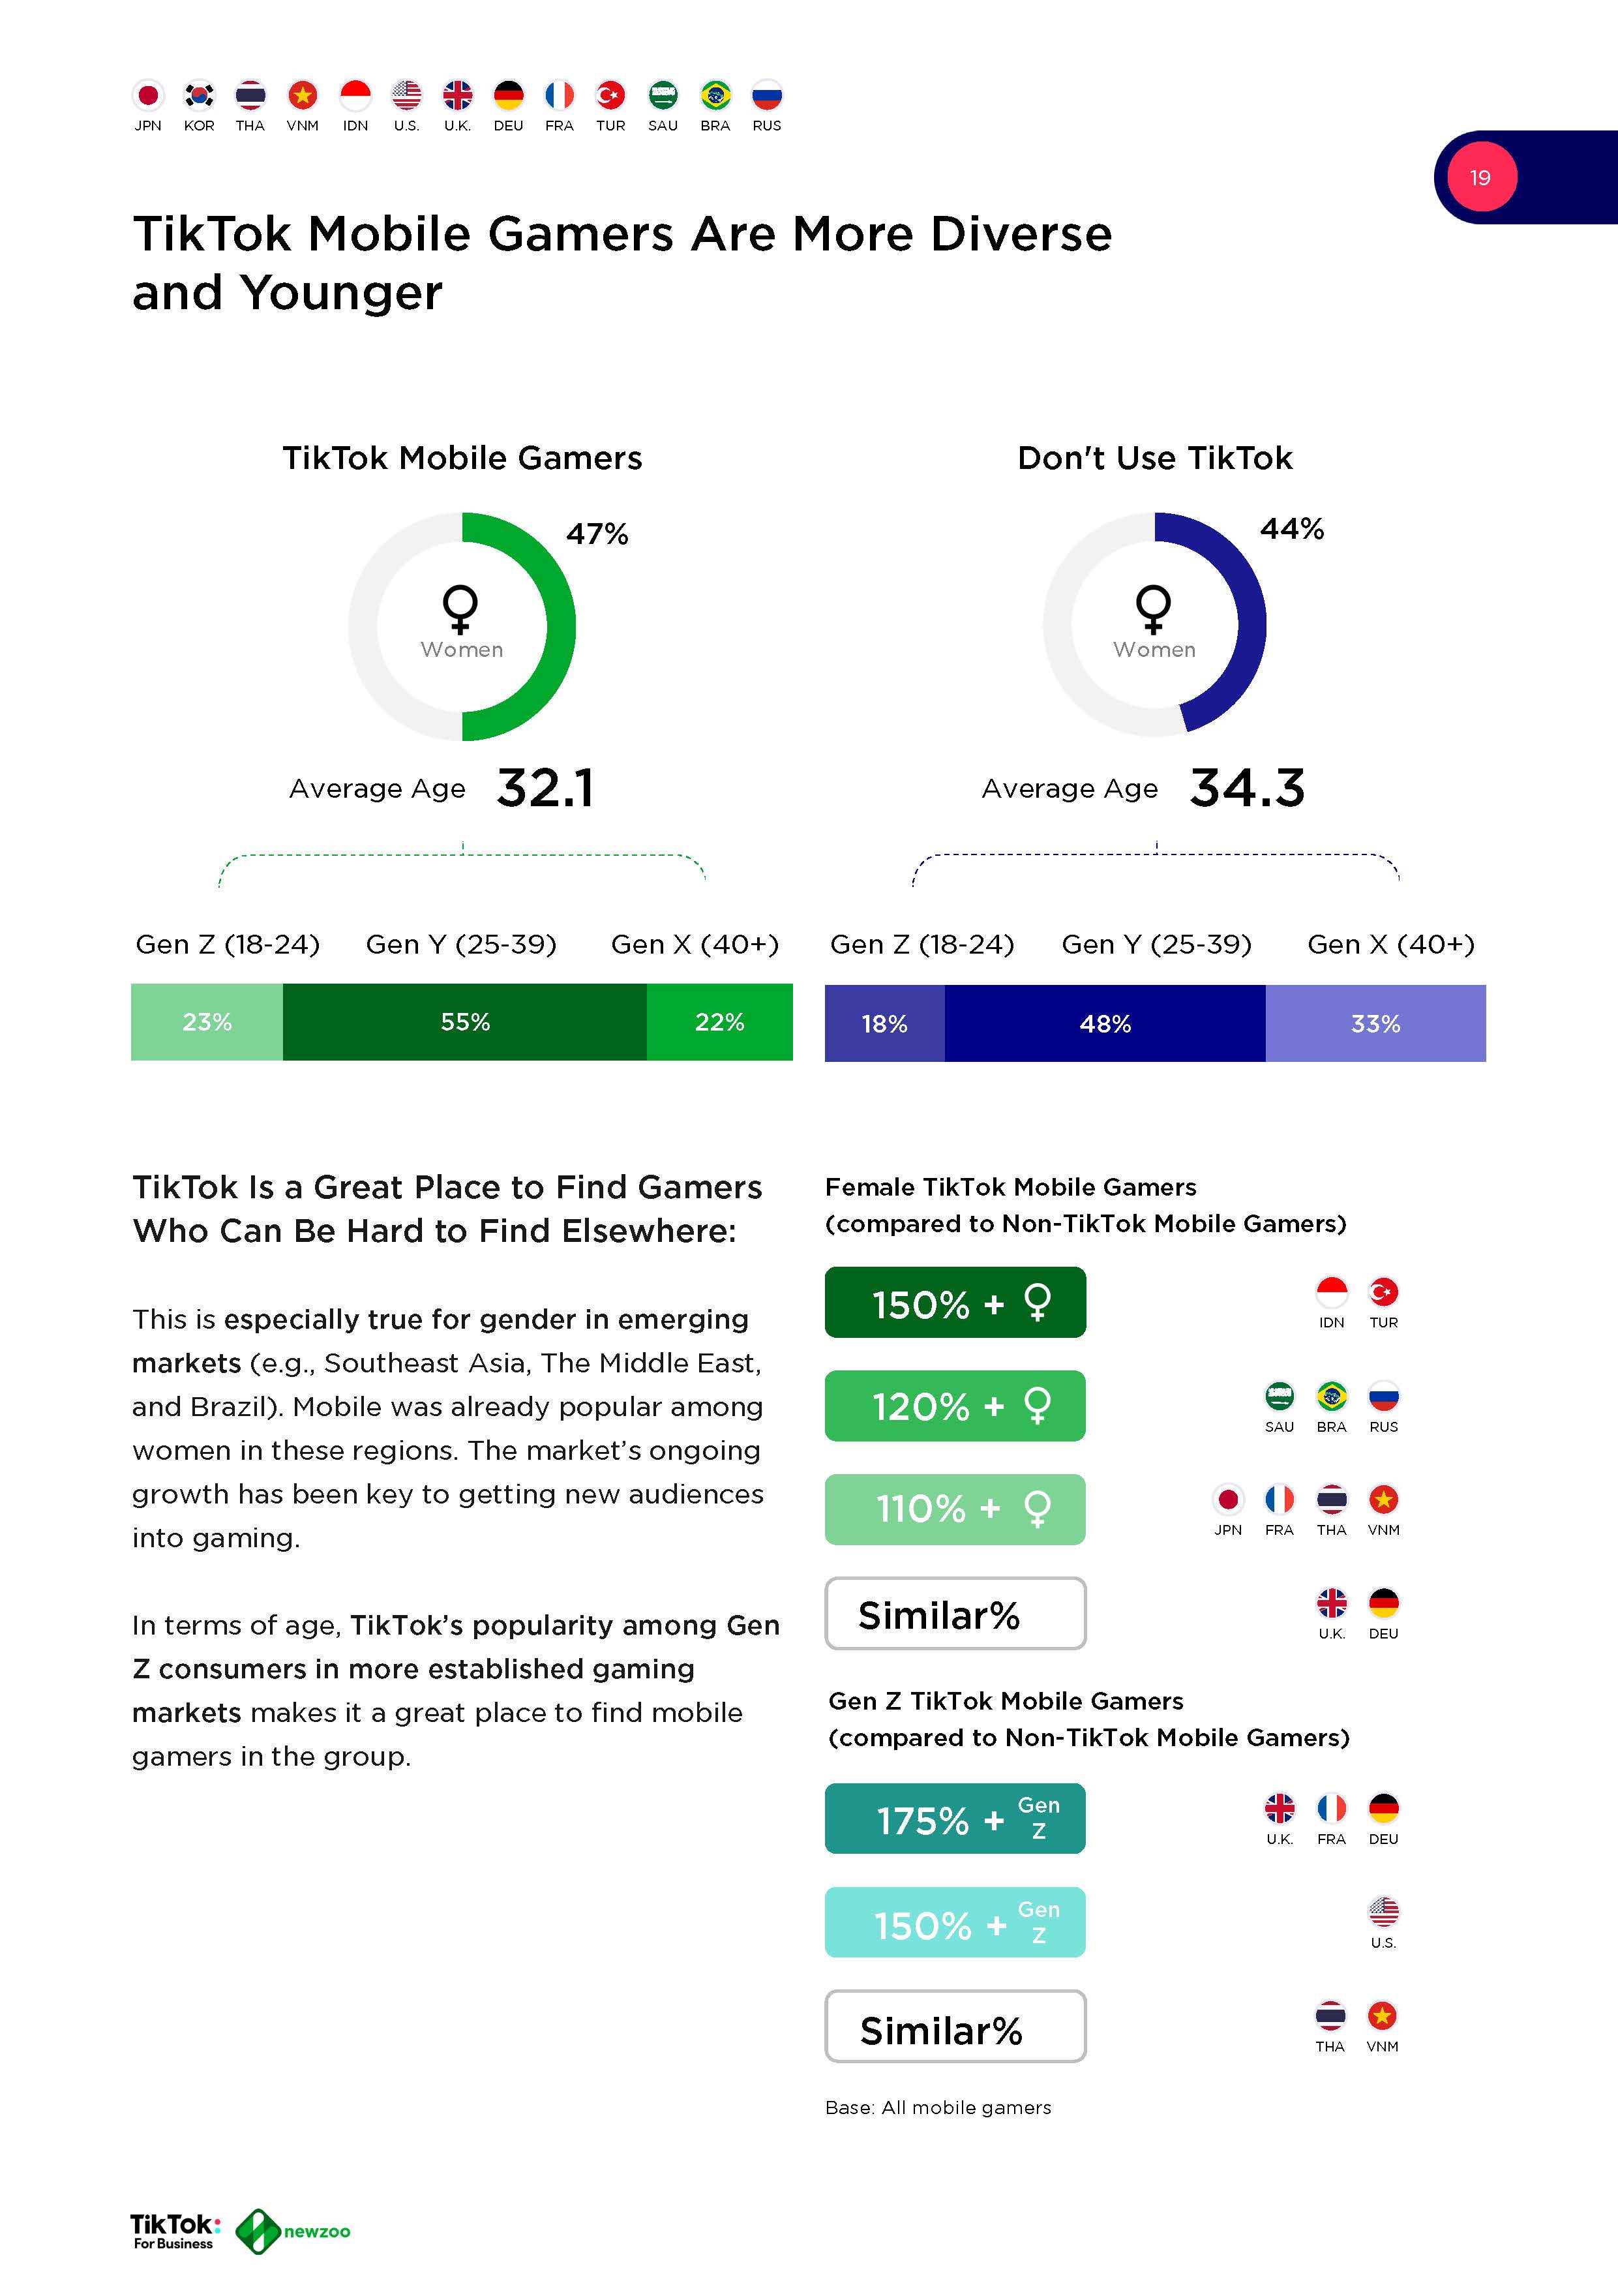Click the Similar% box under female gamers

(955, 1613)
